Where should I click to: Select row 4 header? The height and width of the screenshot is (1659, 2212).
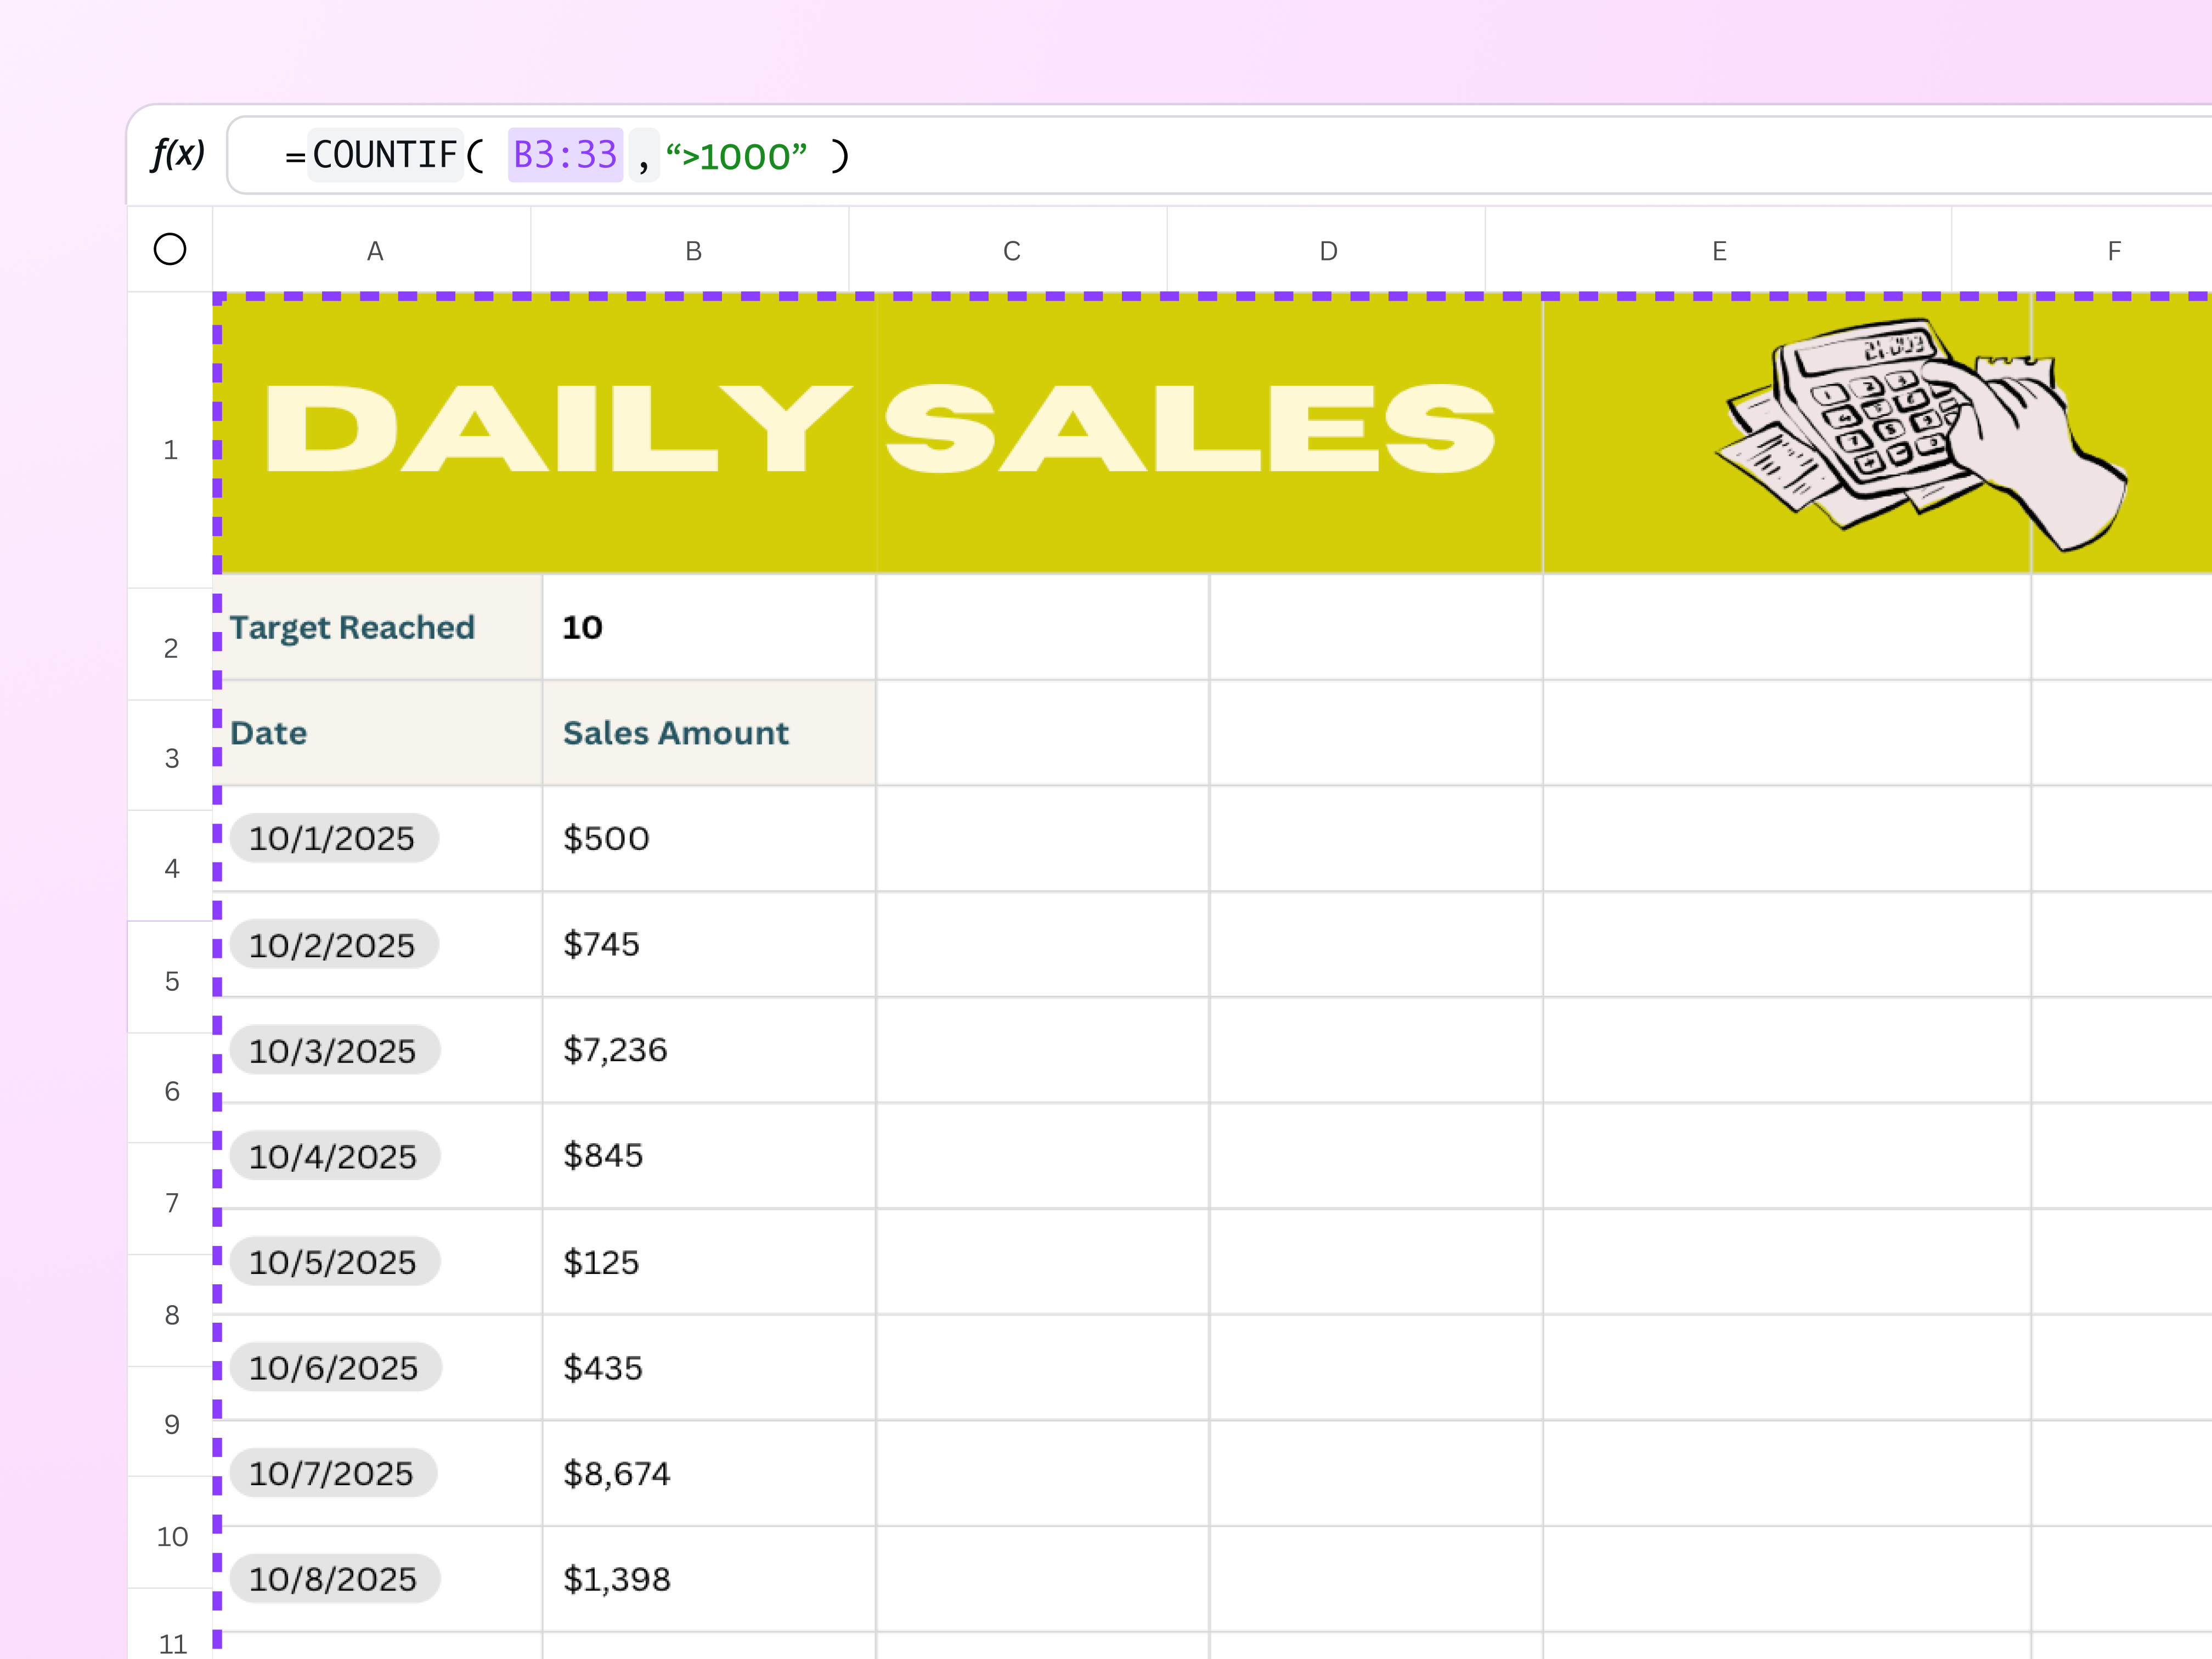(x=170, y=867)
